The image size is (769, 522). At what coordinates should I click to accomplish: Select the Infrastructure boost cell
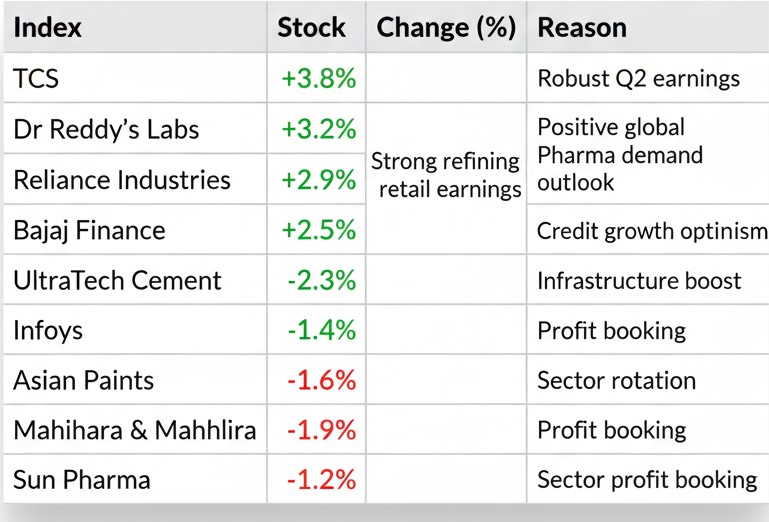tap(639, 280)
